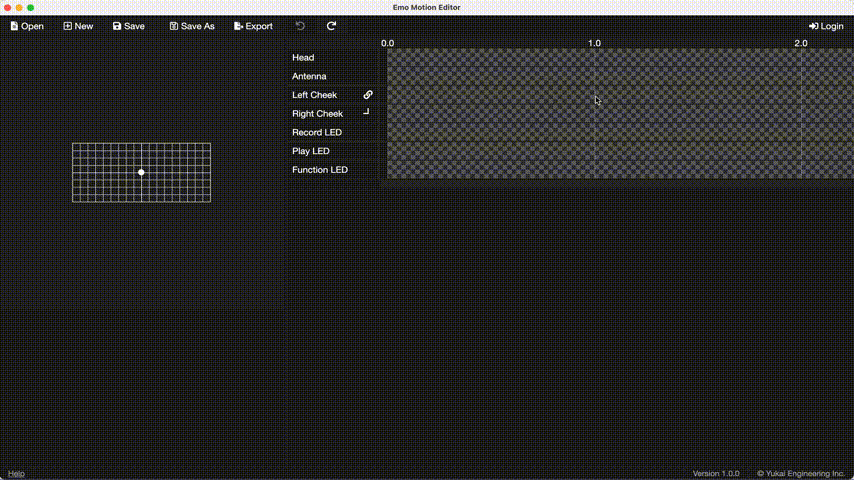
Task: Export the motion using Export
Action: tap(253, 26)
